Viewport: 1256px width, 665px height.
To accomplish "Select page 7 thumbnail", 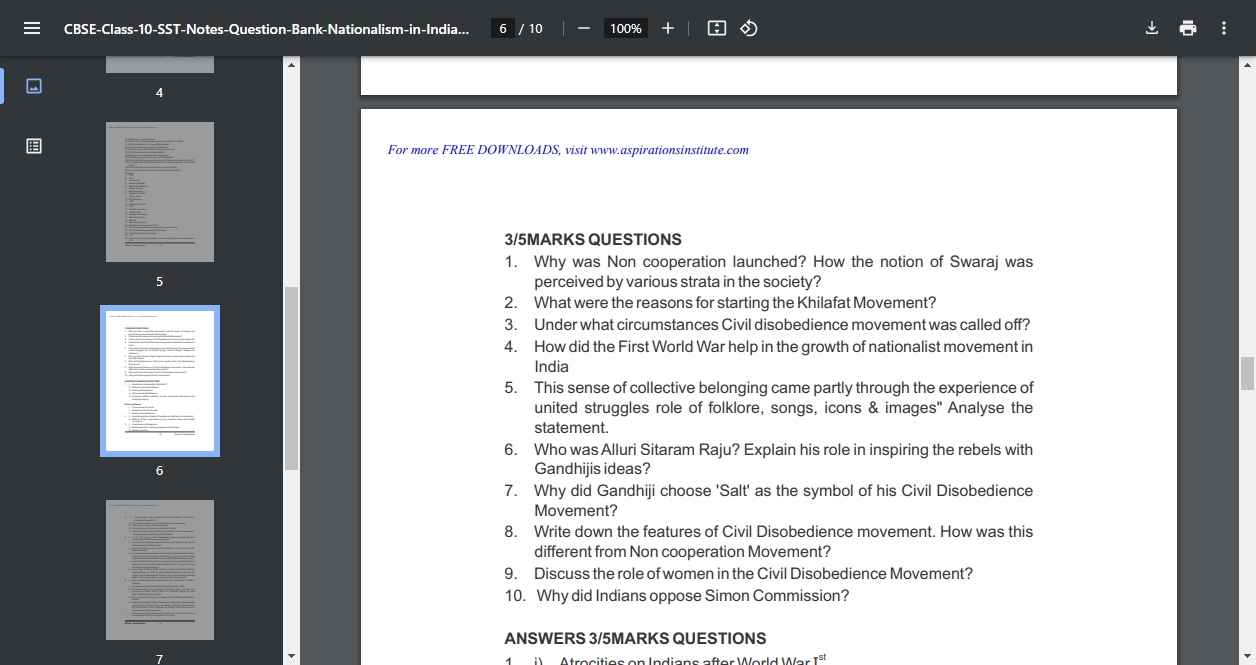I will coord(160,570).
